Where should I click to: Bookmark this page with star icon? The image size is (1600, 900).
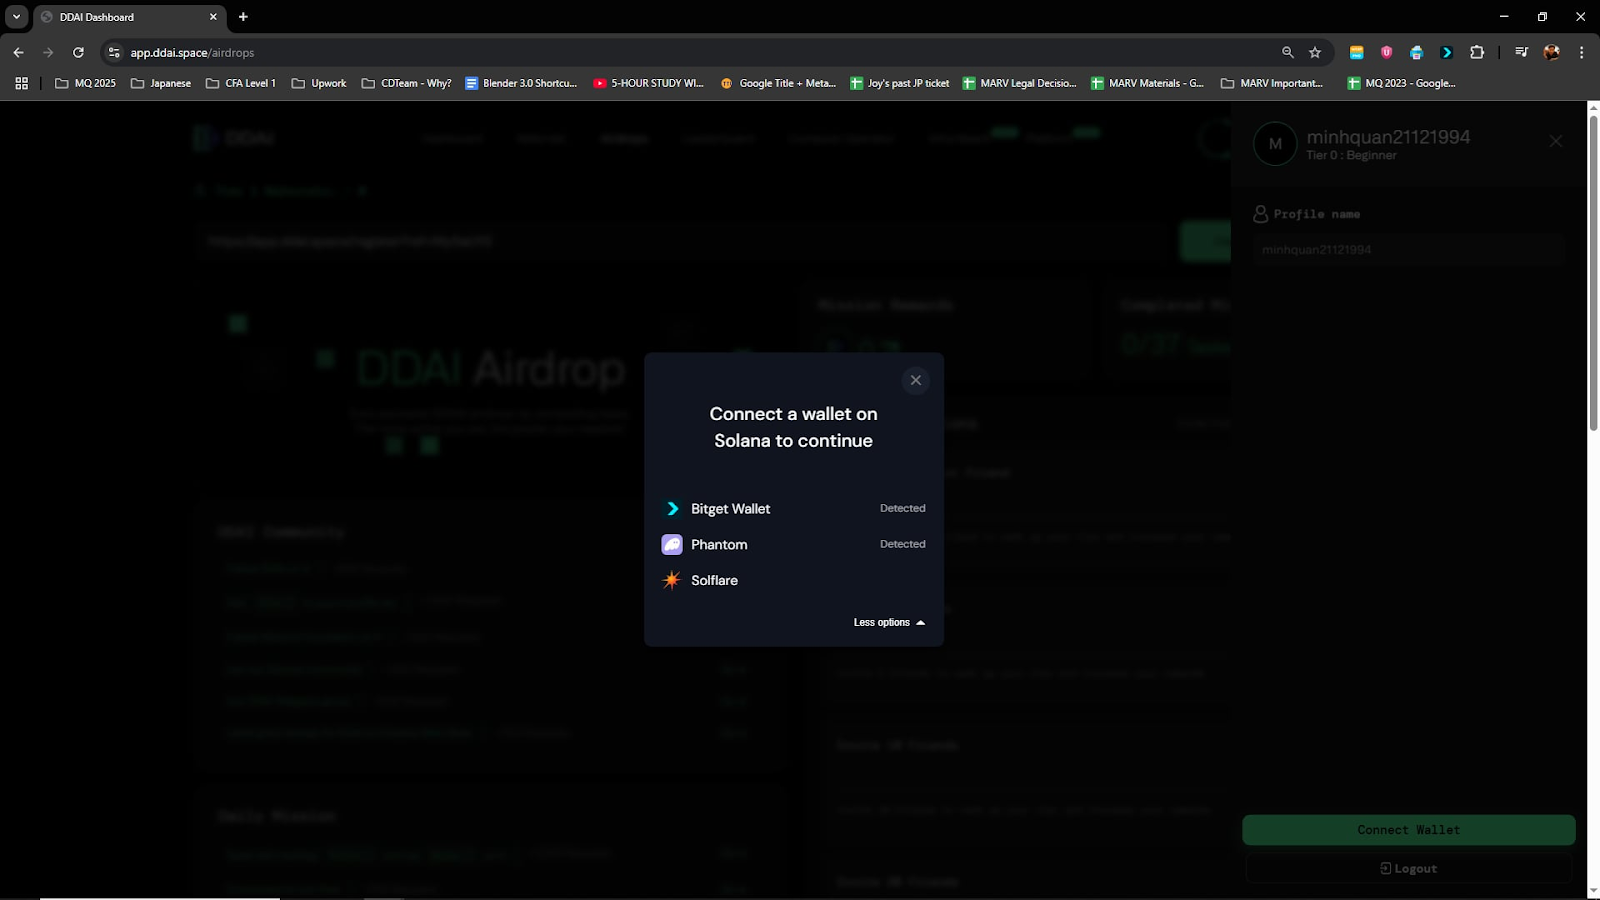click(1315, 52)
